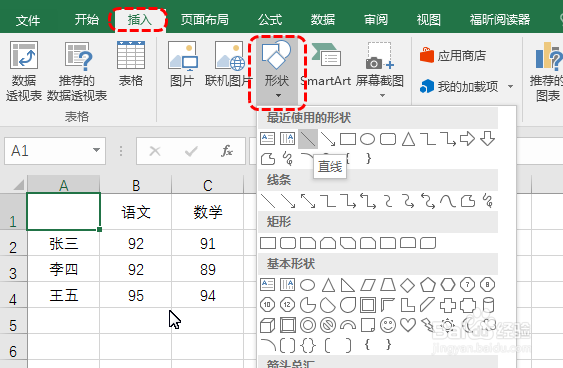Insert a Table (表格) from ribbon

point(131,64)
